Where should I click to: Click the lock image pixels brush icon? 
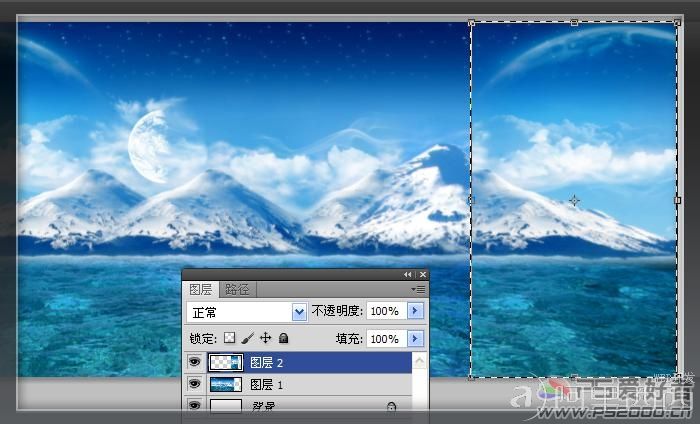[248, 339]
